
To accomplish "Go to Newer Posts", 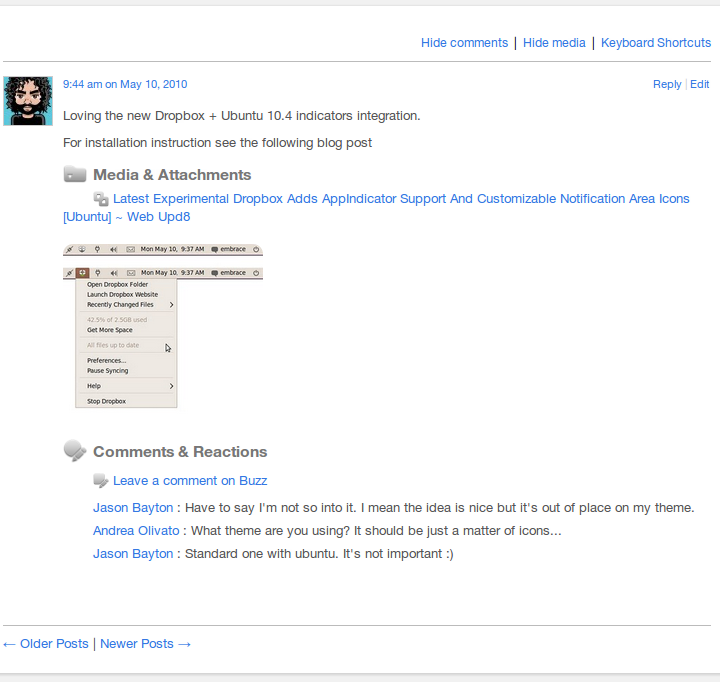I will coord(145,644).
